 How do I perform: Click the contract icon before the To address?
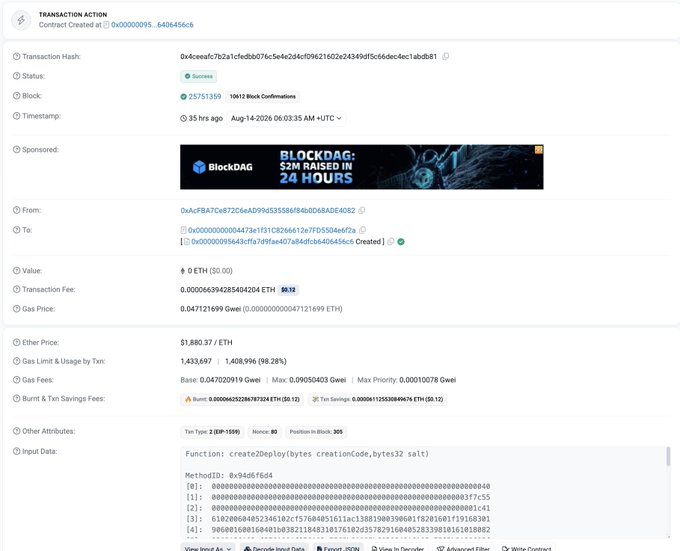(183, 230)
